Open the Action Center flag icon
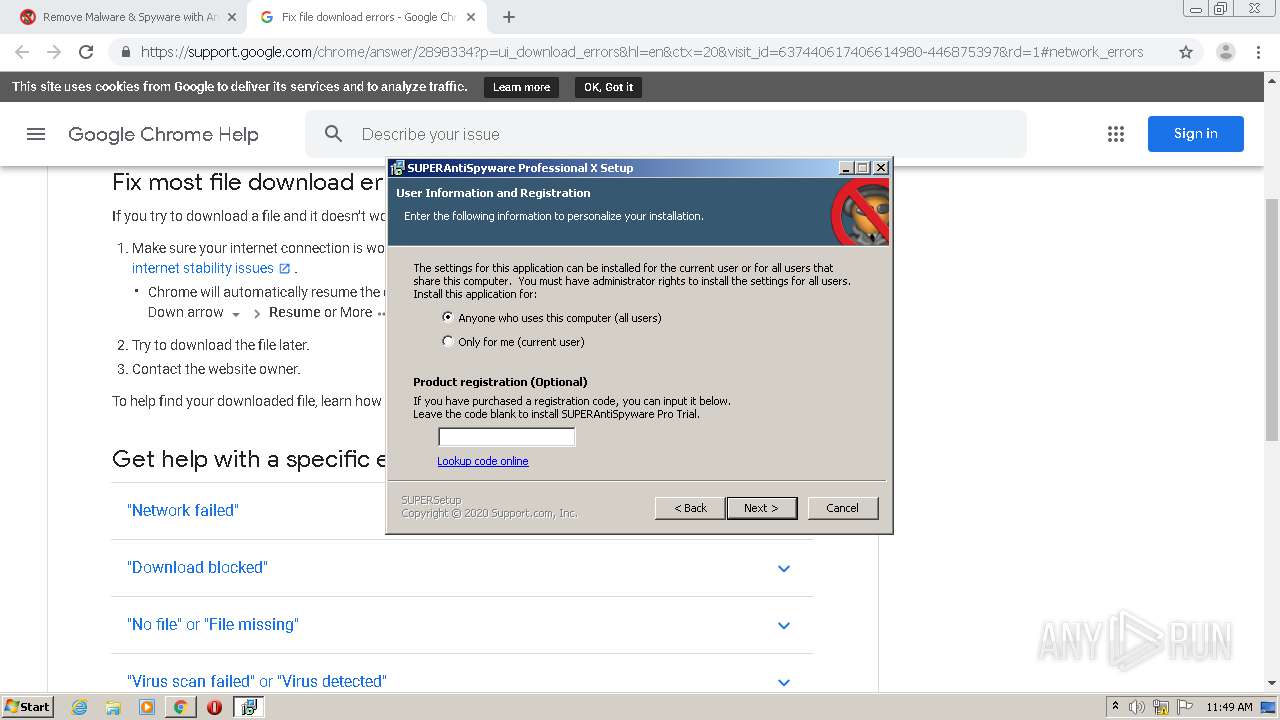This screenshot has width=1280, height=720. point(1185,707)
